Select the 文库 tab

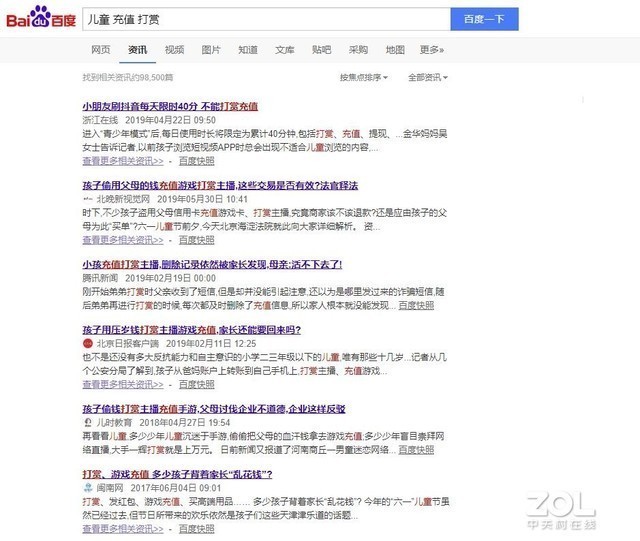pyautogui.click(x=285, y=49)
